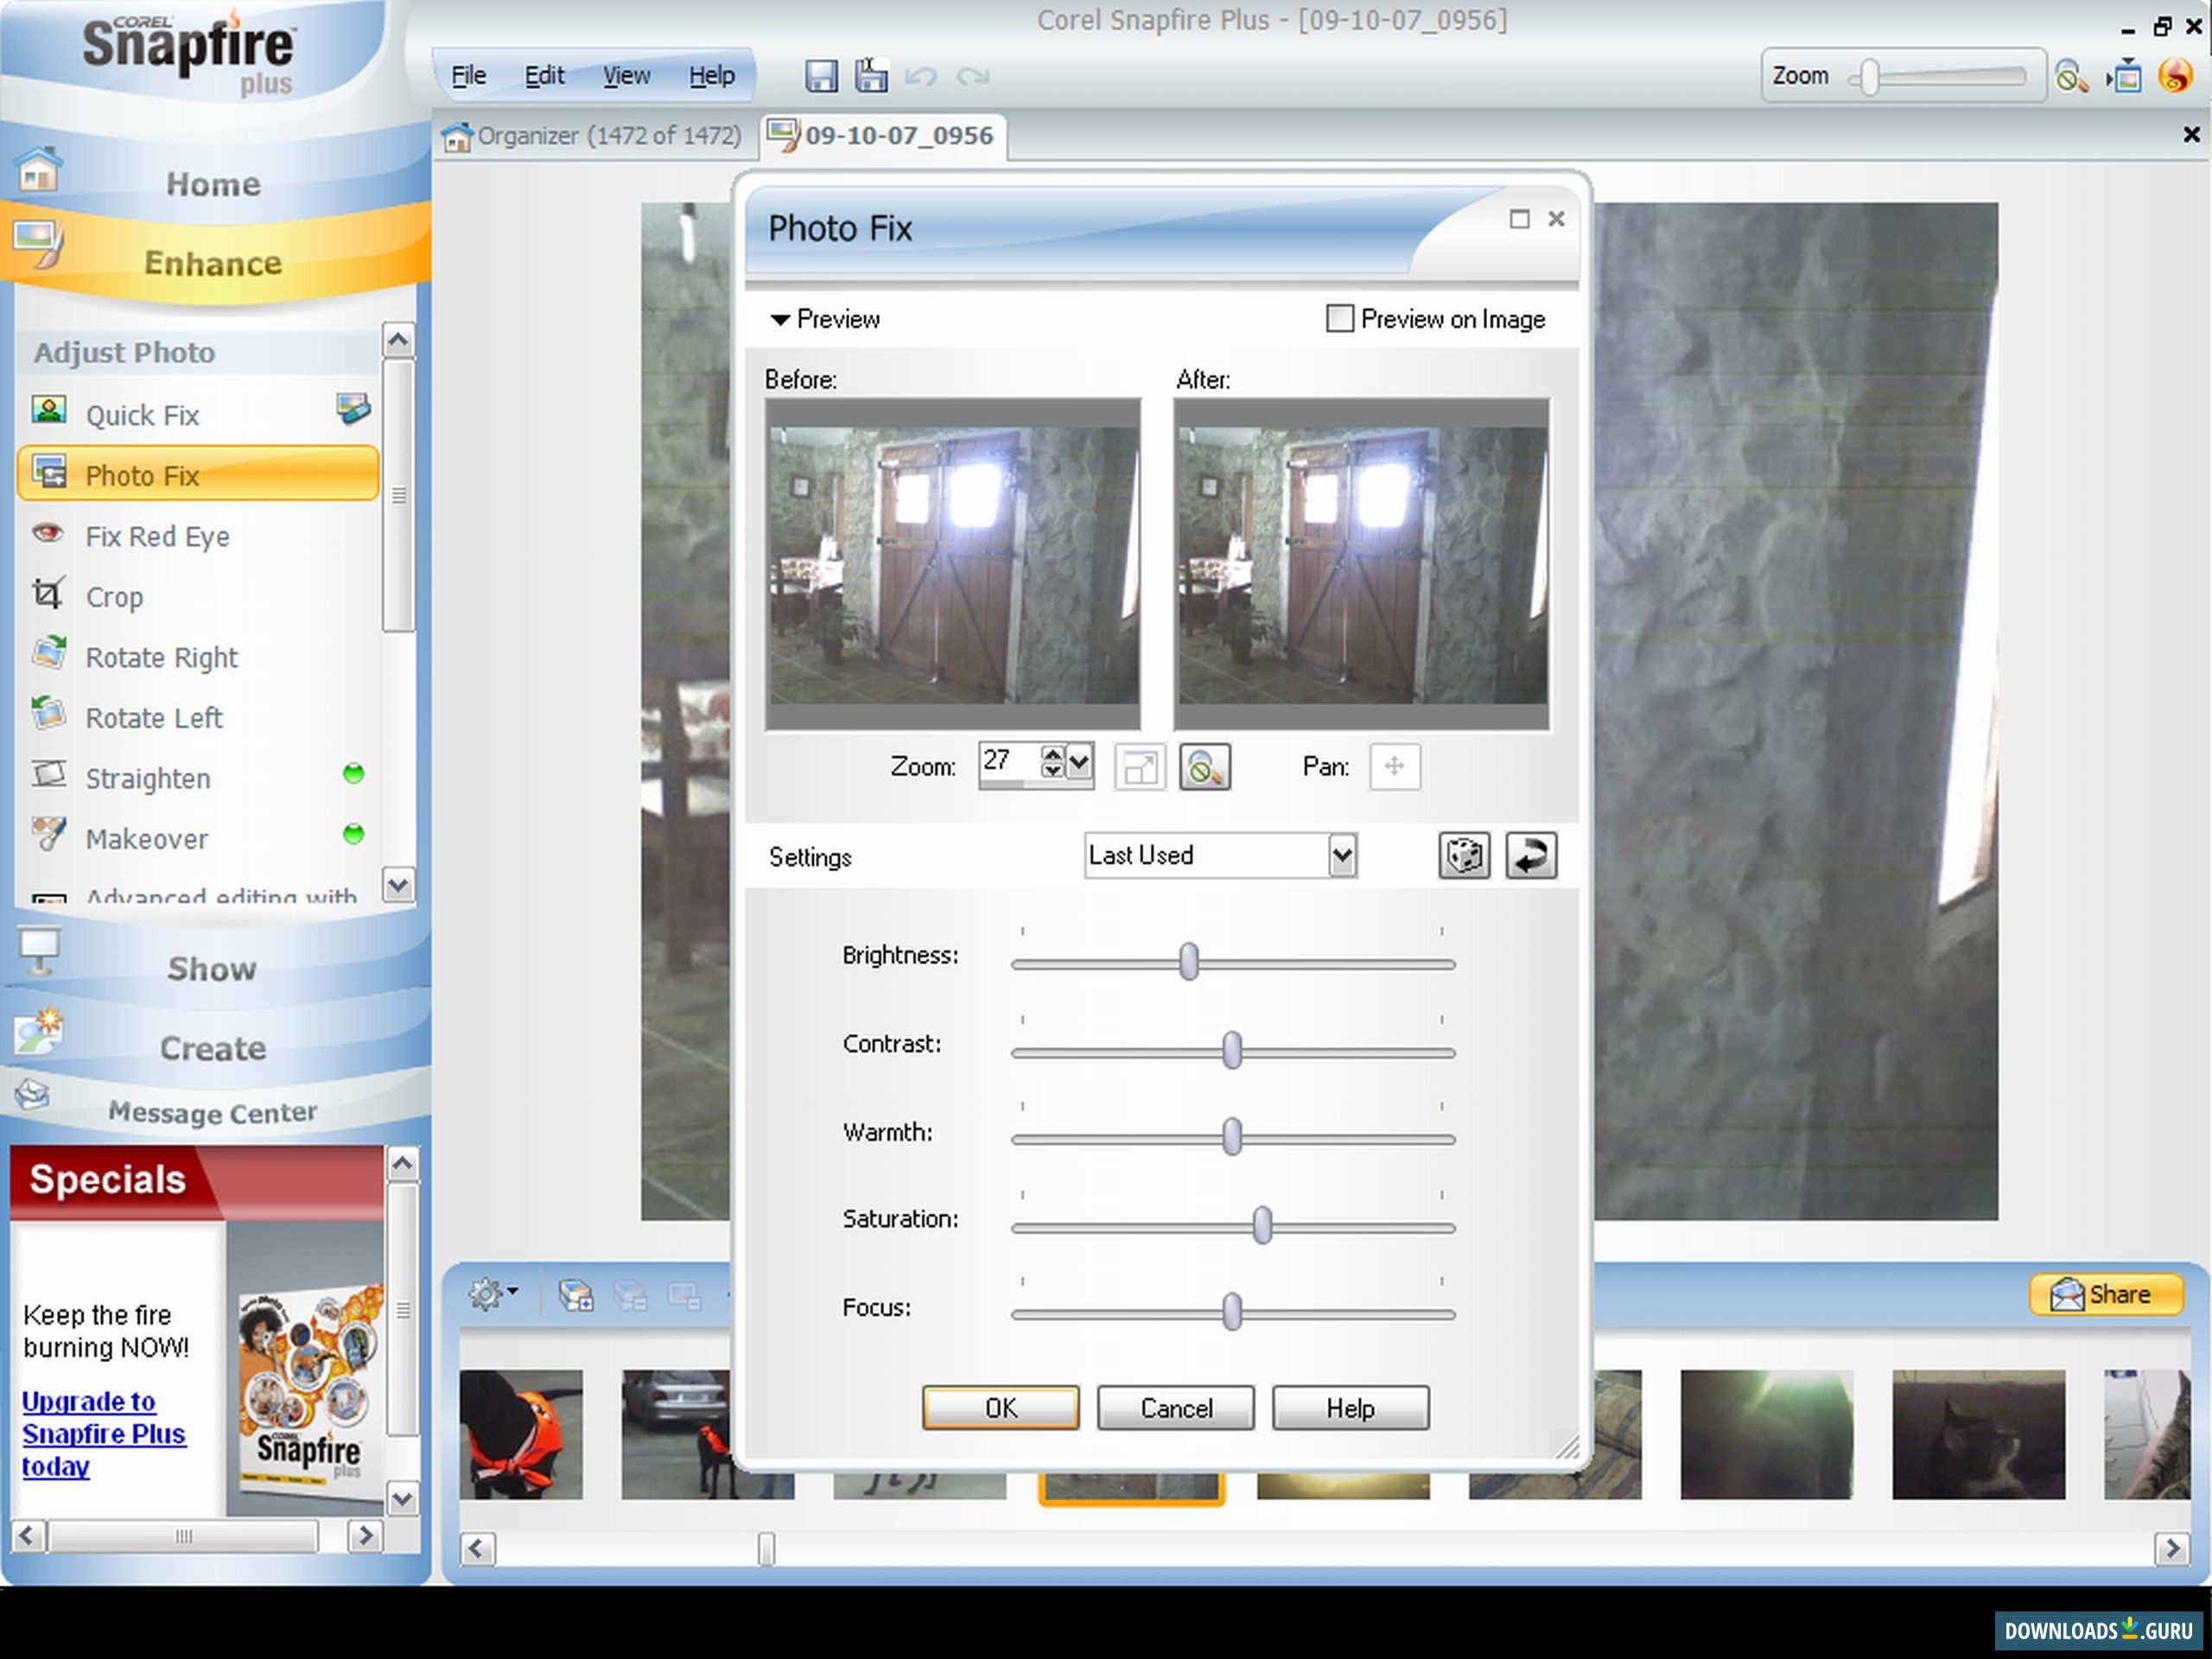The width and height of the screenshot is (2212, 1659).
Task: Click the Share button
Action: pyautogui.click(x=2108, y=1293)
